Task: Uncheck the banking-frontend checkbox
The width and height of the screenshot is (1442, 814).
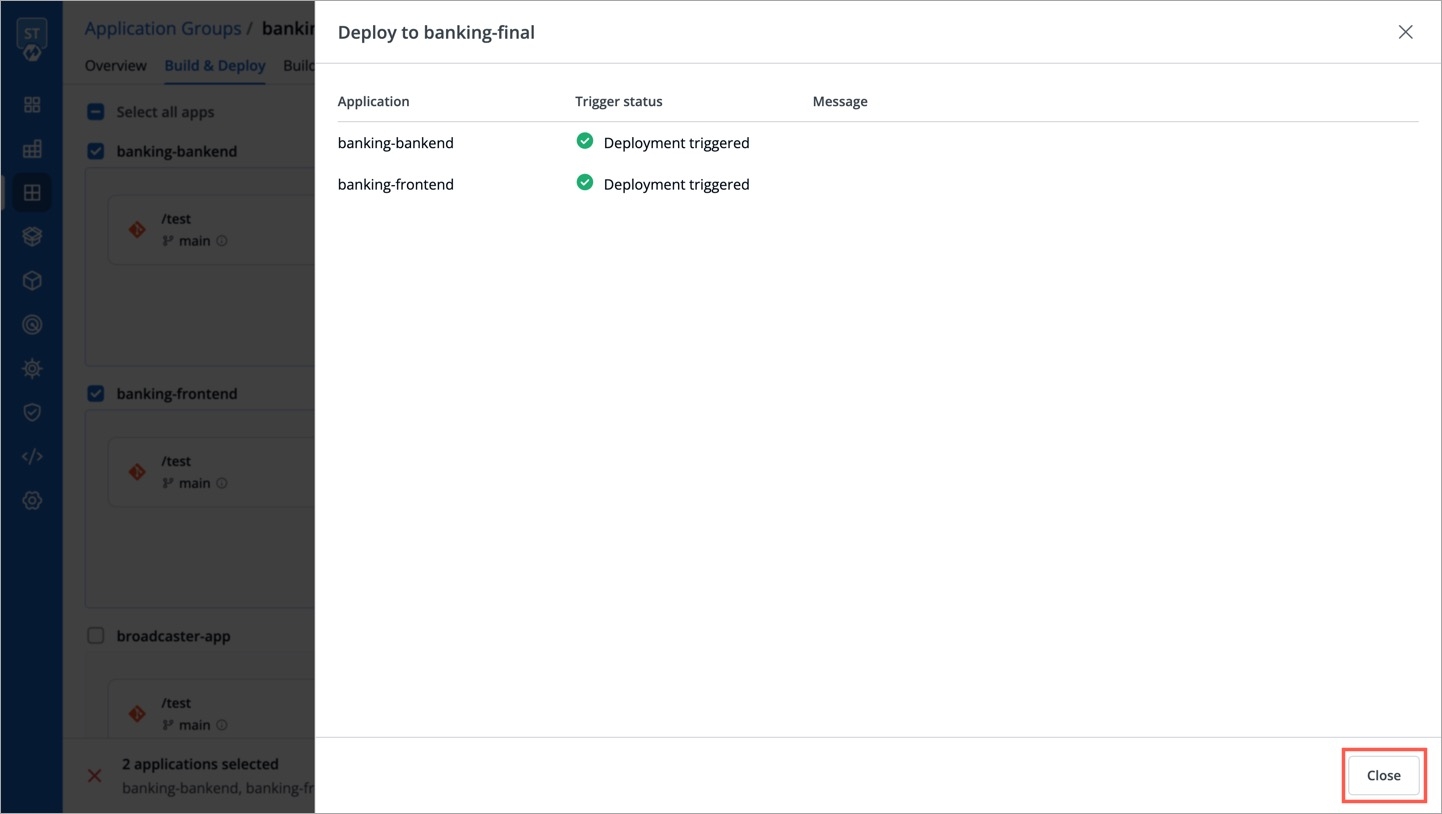Action: point(96,393)
